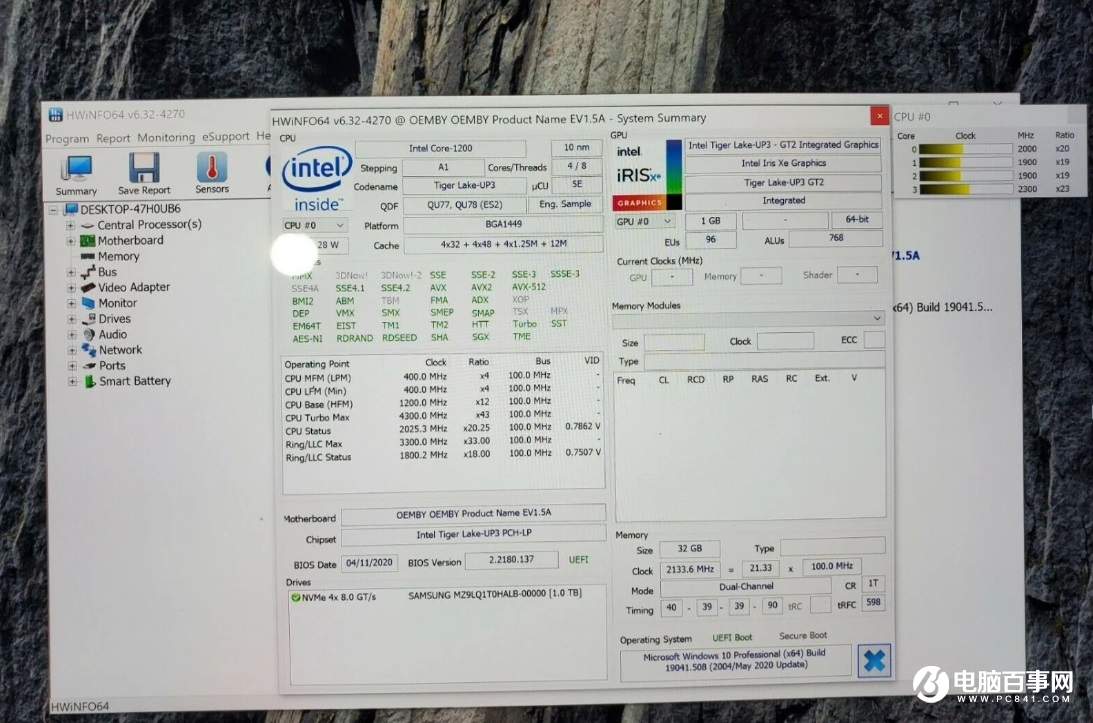Click the blue X close icon at bottom right
The image size is (1093, 723).
[874, 661]
